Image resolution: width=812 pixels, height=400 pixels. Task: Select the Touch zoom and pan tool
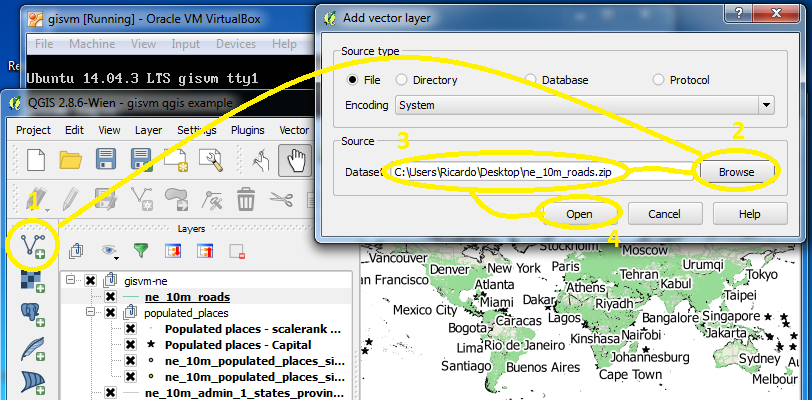click(x=260, y=160)
